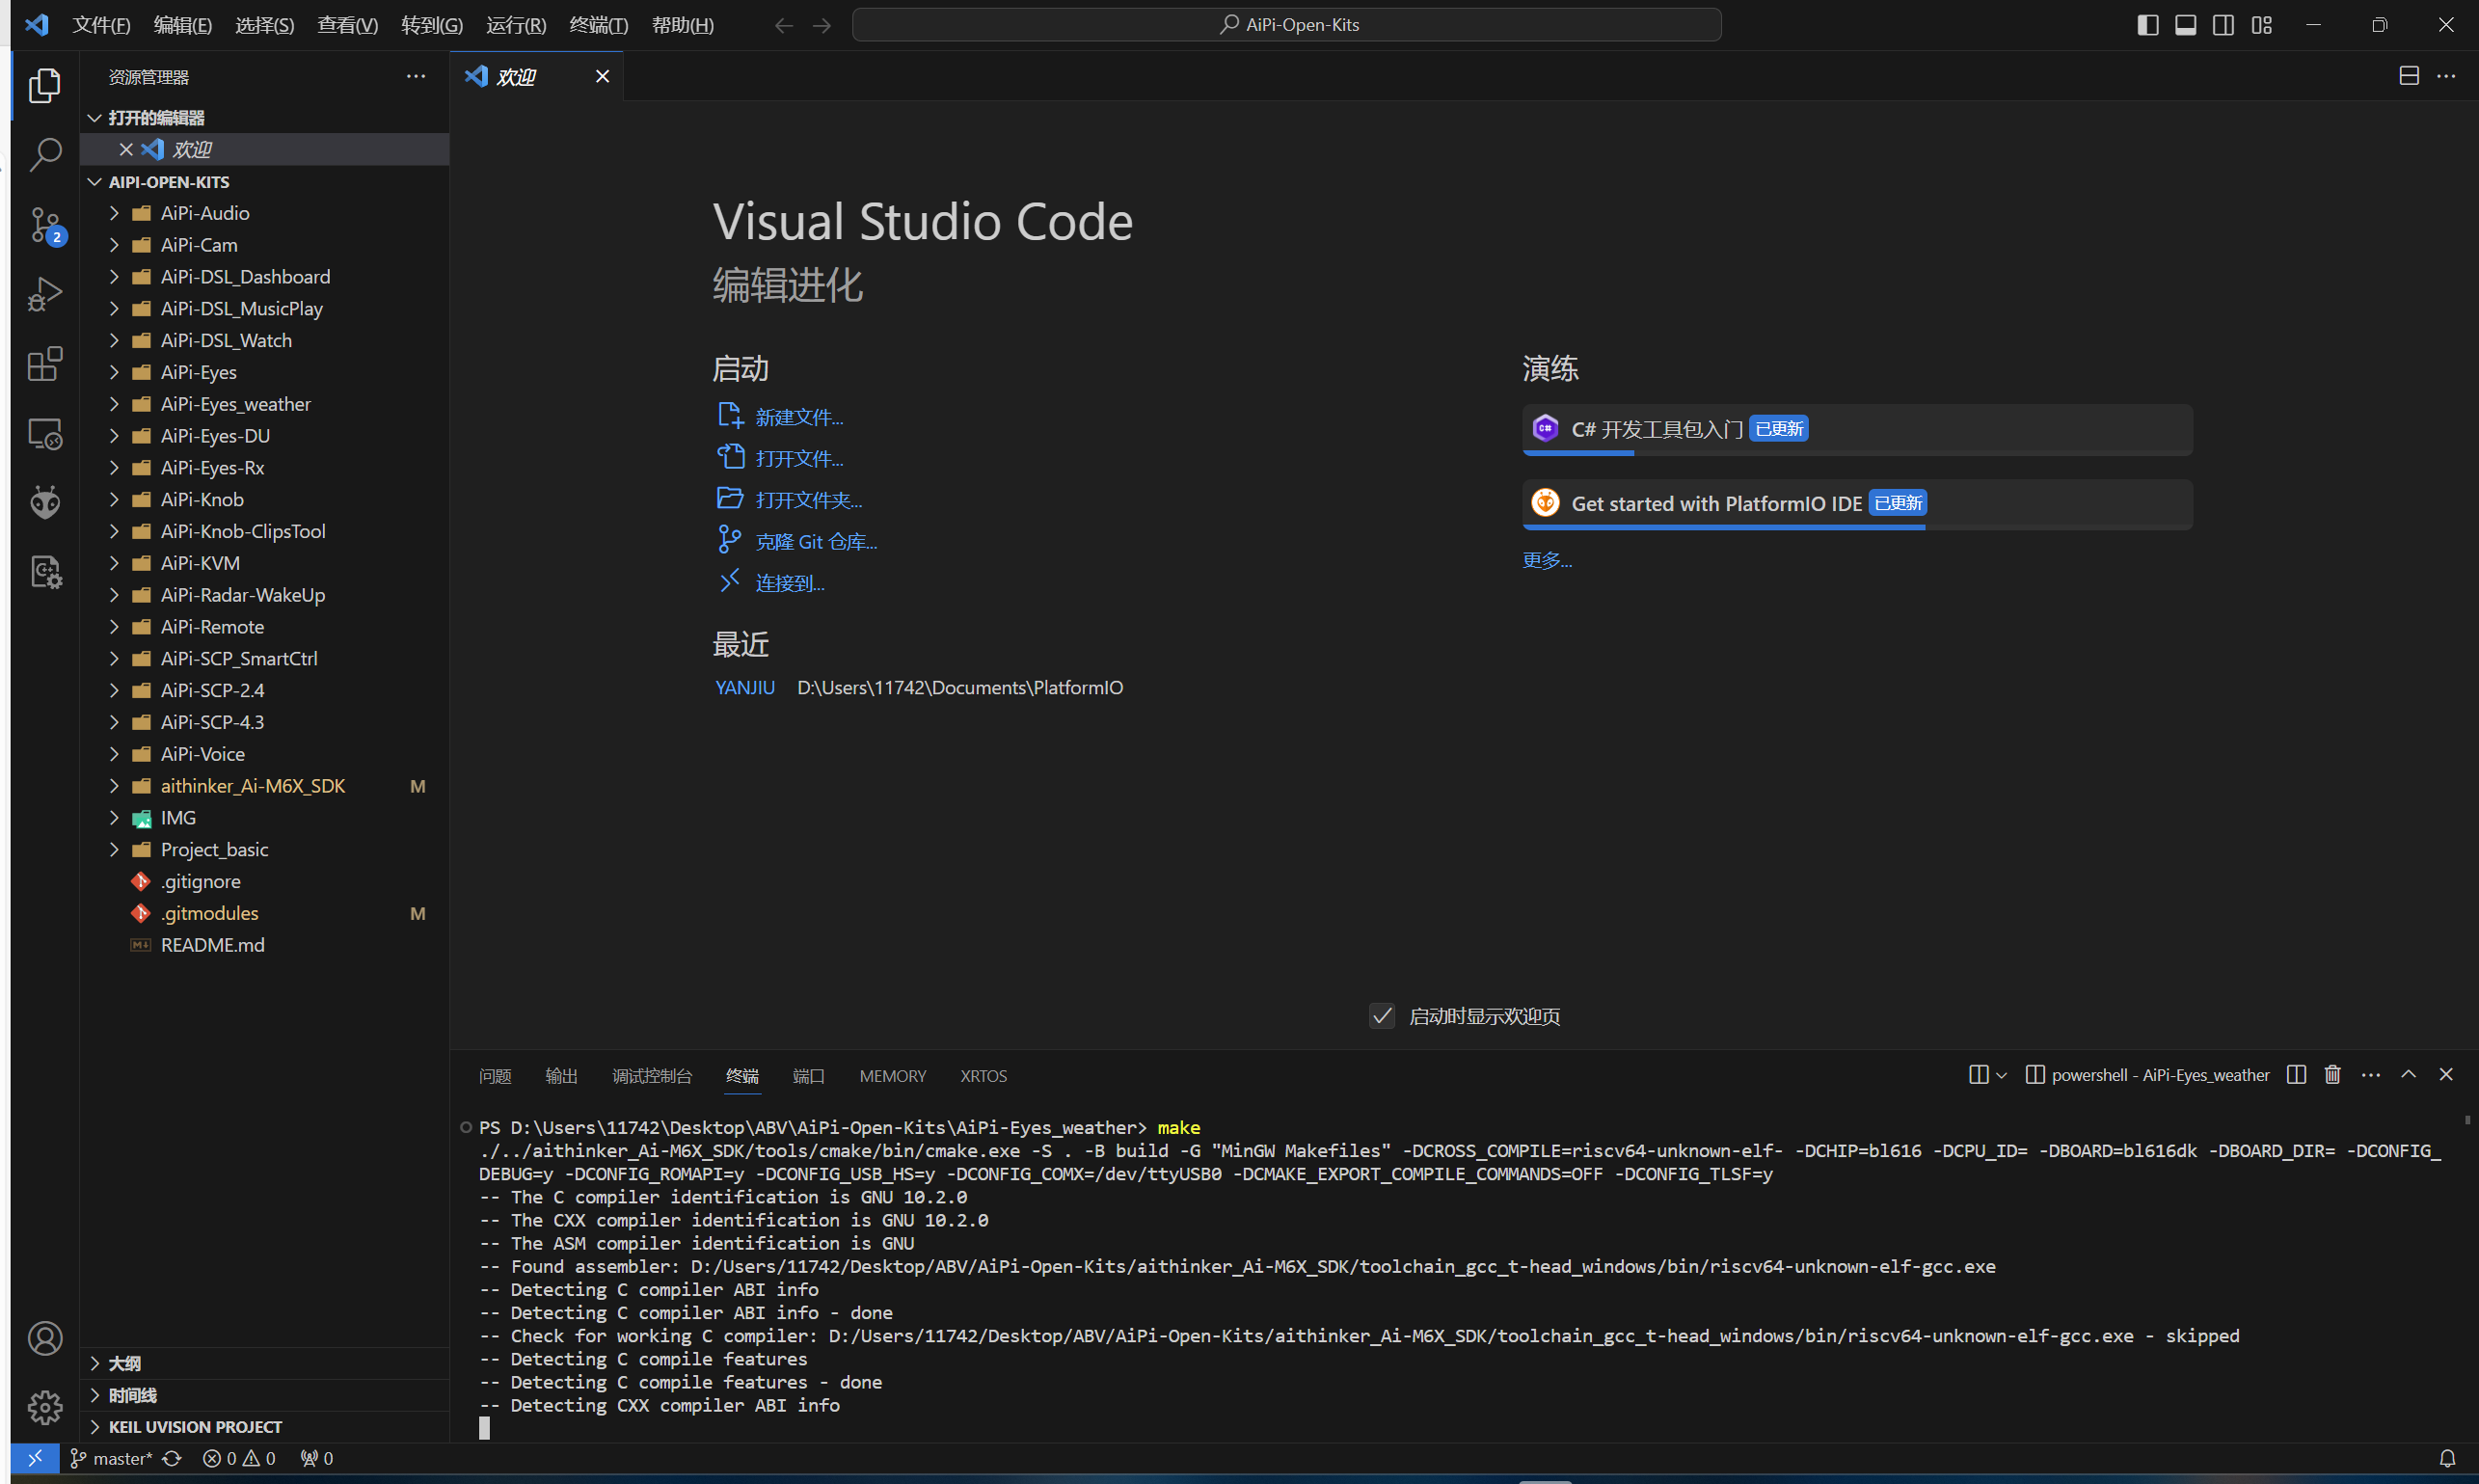The width and height of the screenshot is (2479, 1484).
Task: Open README.md in the explorer
Action: tap(264, 945)
